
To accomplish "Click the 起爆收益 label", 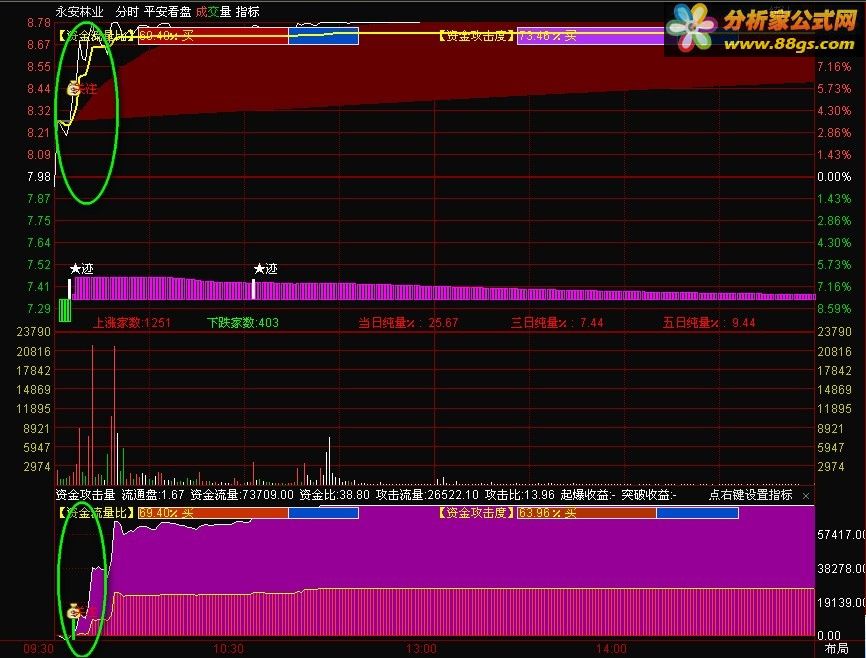I will pos(588,495).
